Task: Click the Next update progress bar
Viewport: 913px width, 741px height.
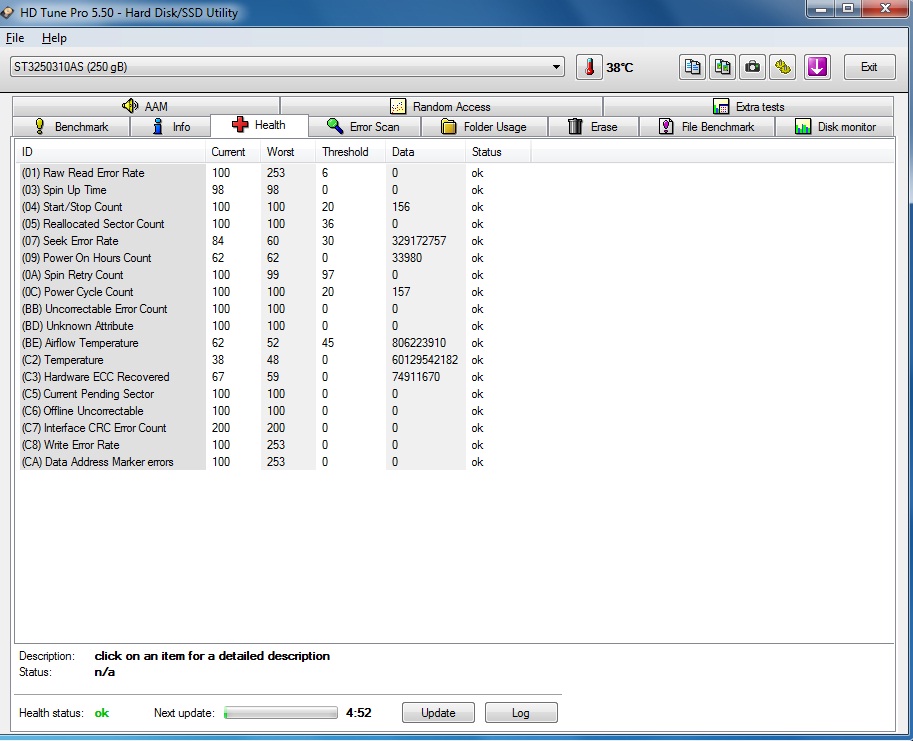Action: point(281,713)
